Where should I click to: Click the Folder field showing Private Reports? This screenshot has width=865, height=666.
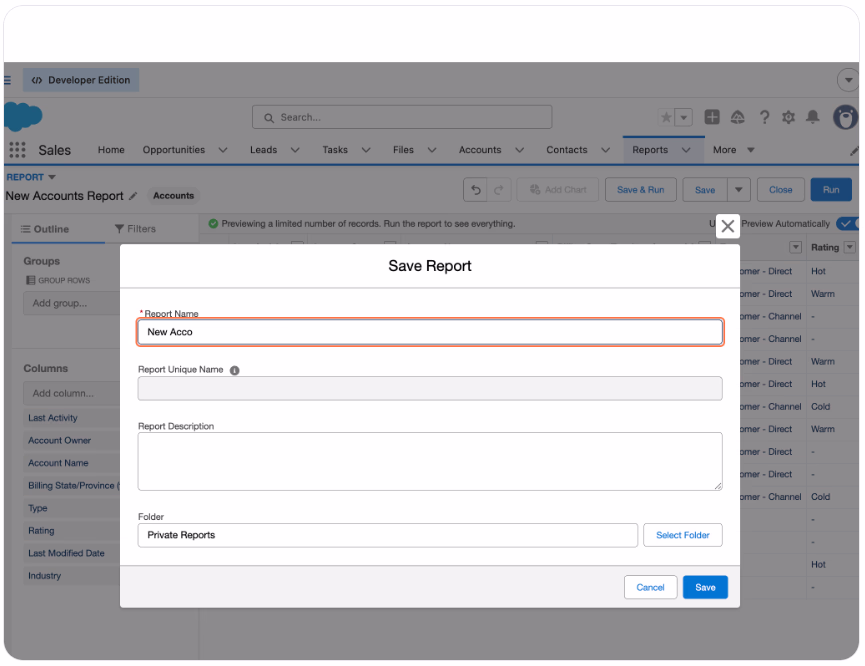coord(388,535)
